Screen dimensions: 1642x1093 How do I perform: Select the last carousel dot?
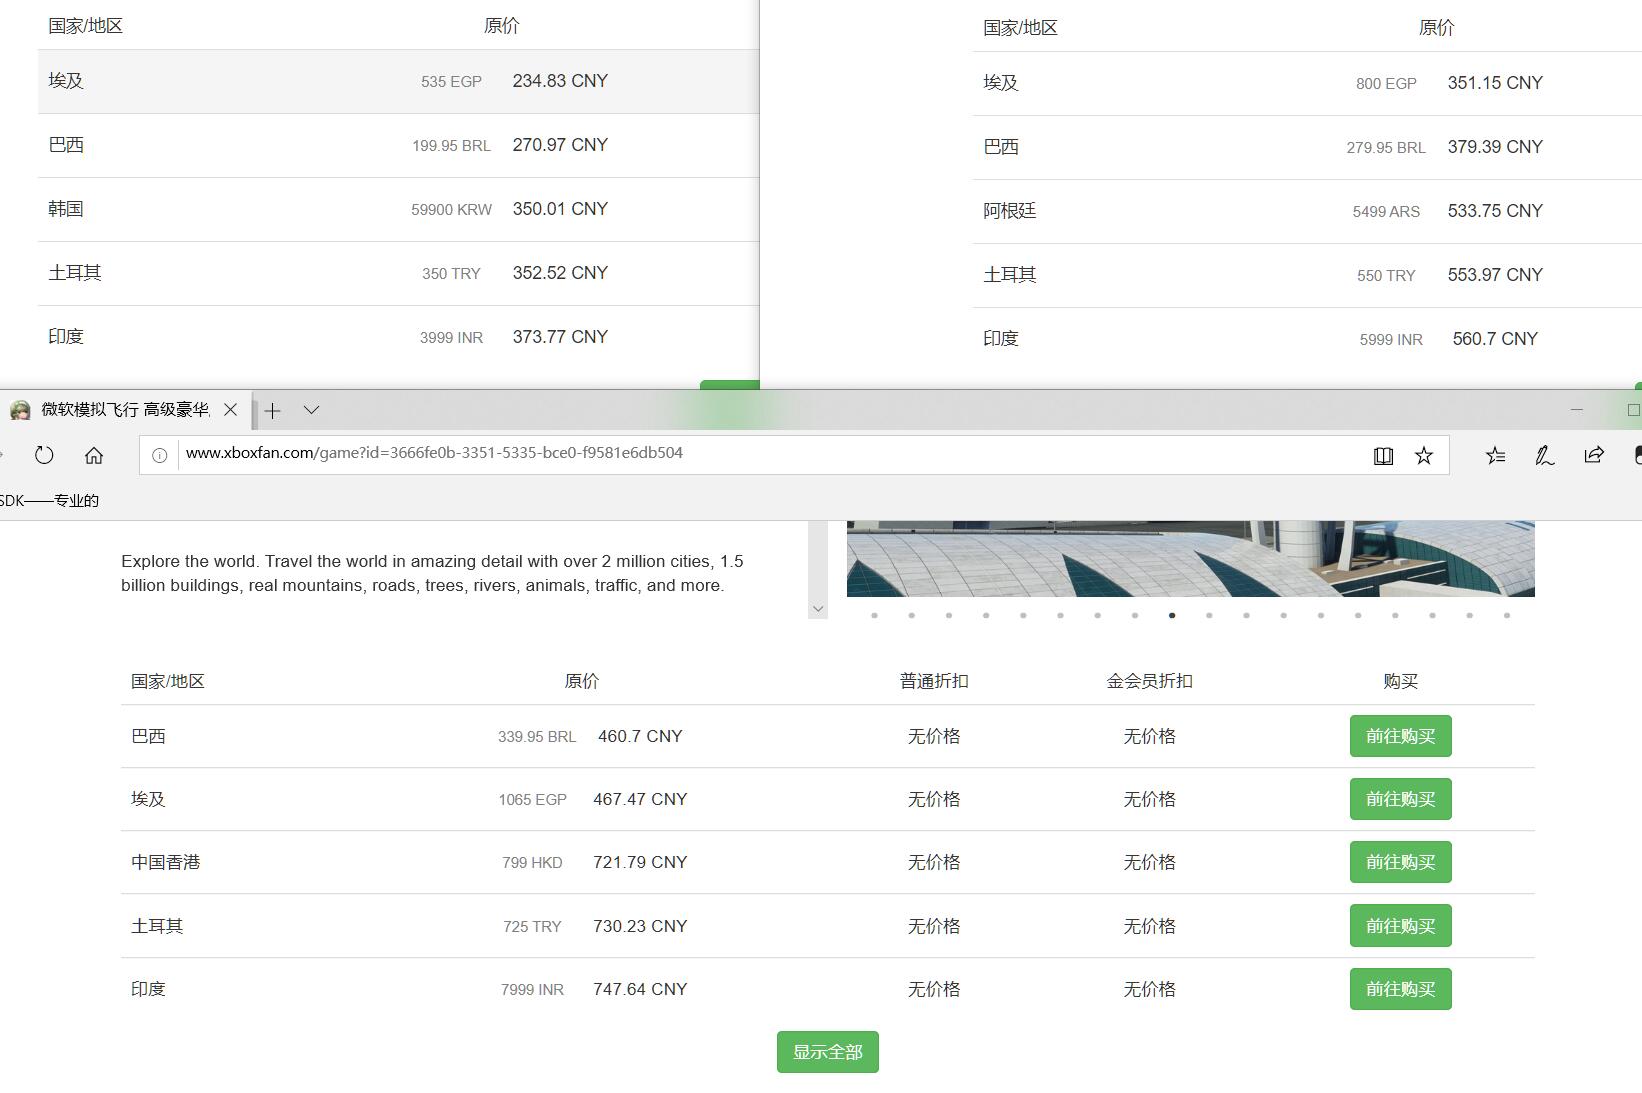coord(1507,615)
